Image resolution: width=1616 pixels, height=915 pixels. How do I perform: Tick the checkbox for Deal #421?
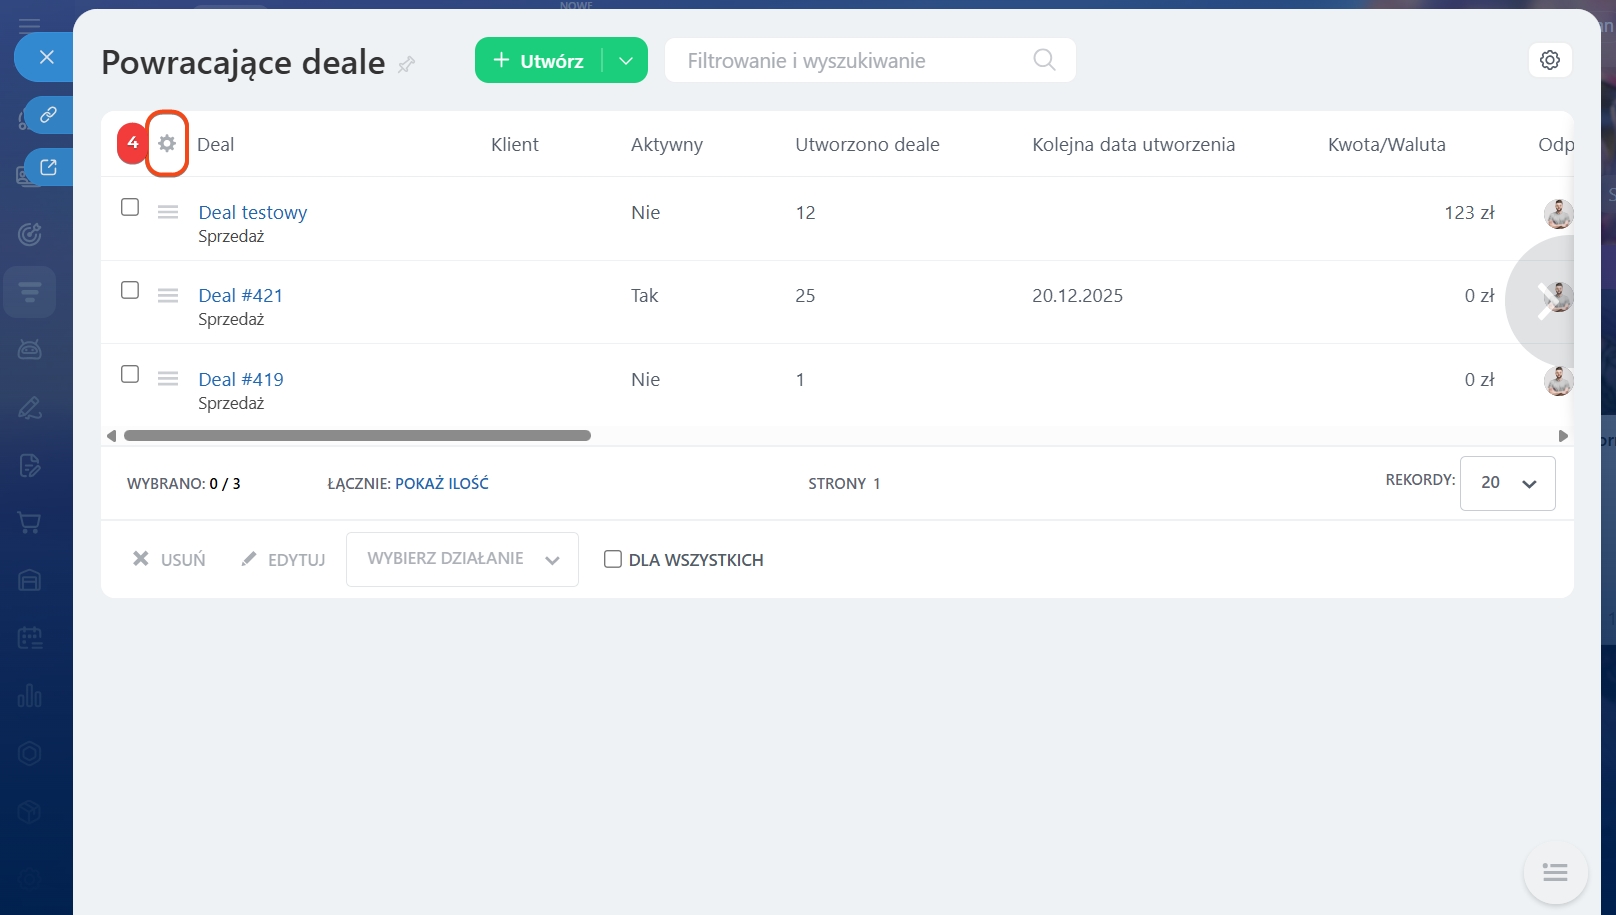pos(130,290)
